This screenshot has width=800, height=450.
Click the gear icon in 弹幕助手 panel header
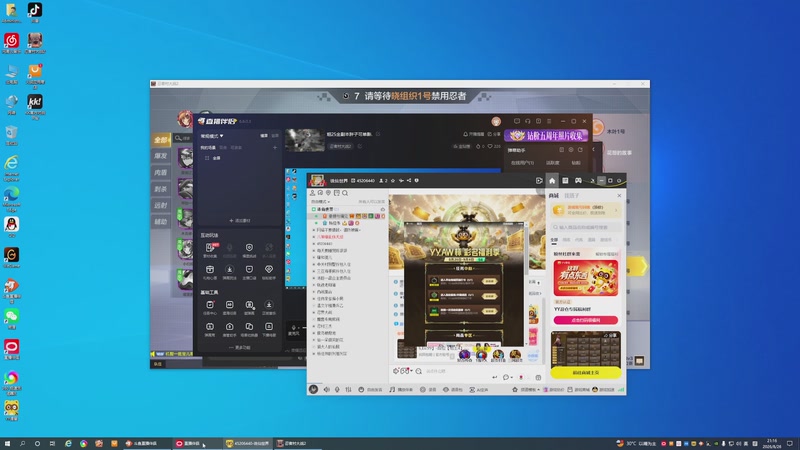(571, 150)
